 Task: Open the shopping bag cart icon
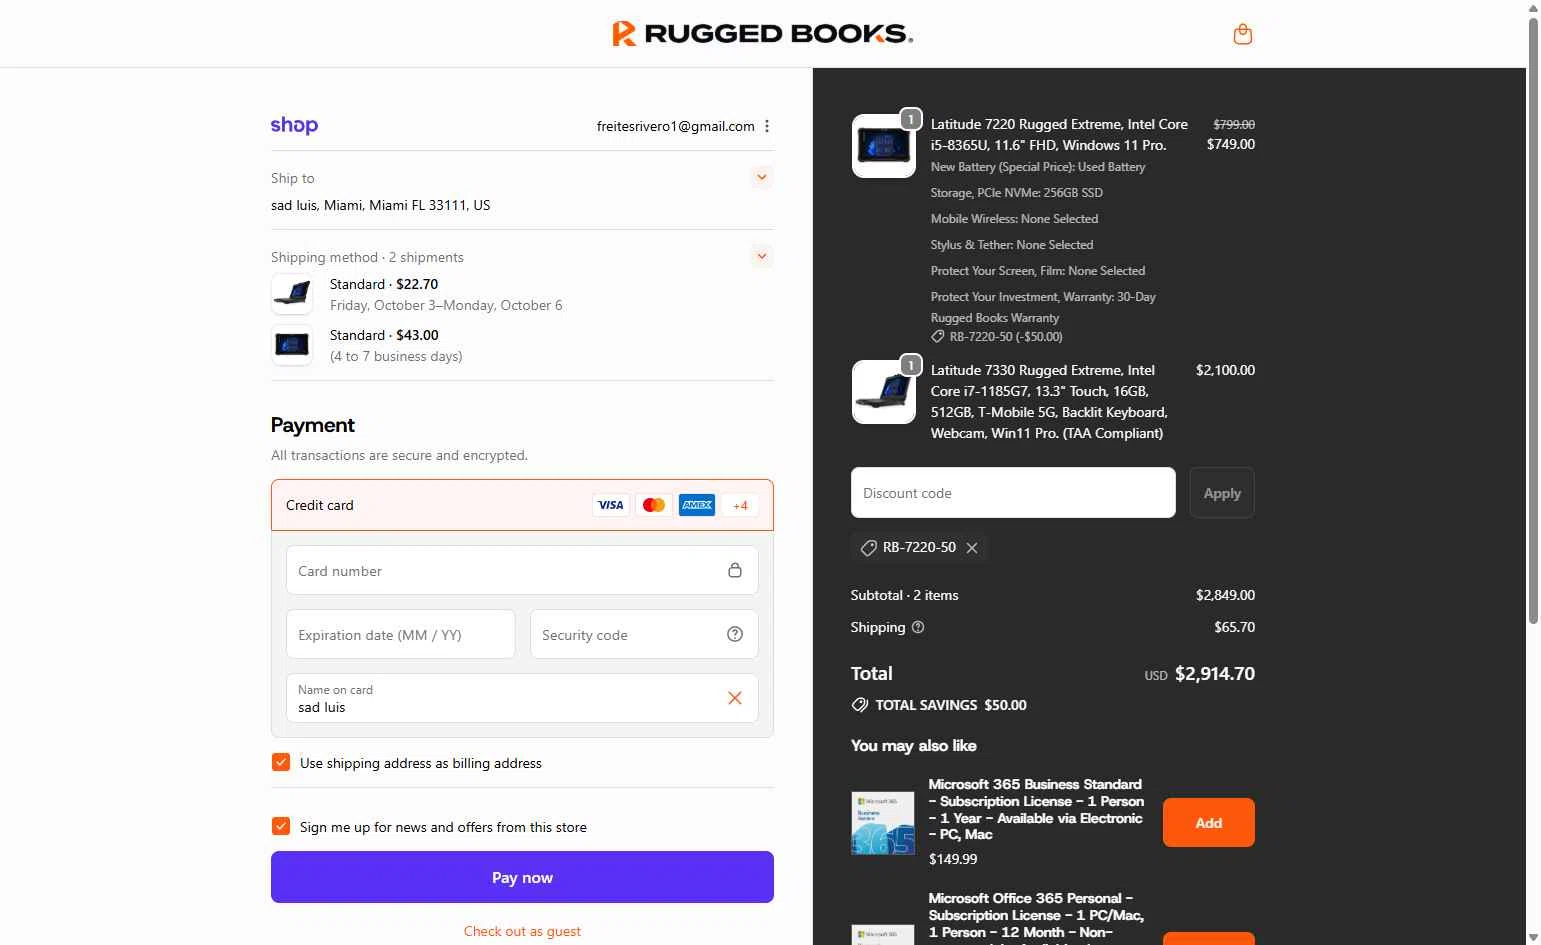pos(1242,34)
